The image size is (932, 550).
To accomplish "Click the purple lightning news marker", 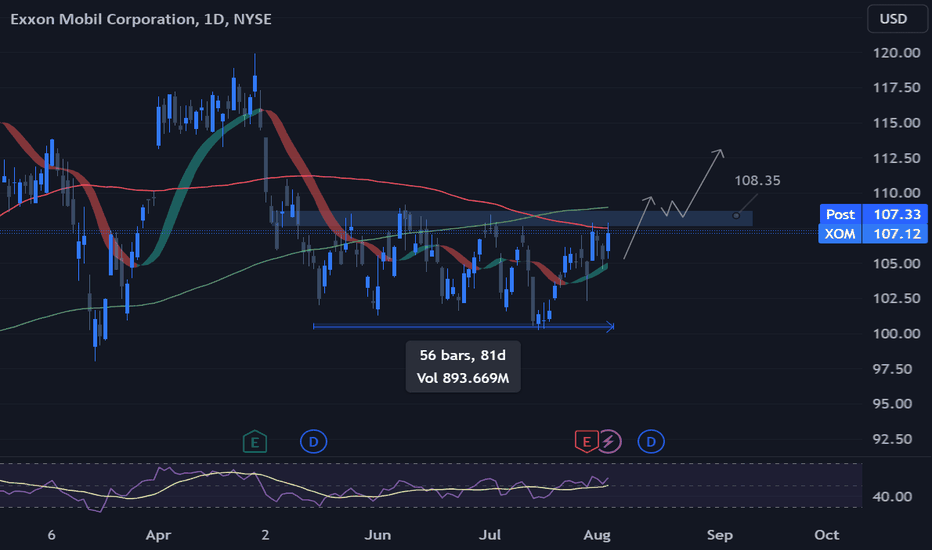I will [x=609, y=442].
